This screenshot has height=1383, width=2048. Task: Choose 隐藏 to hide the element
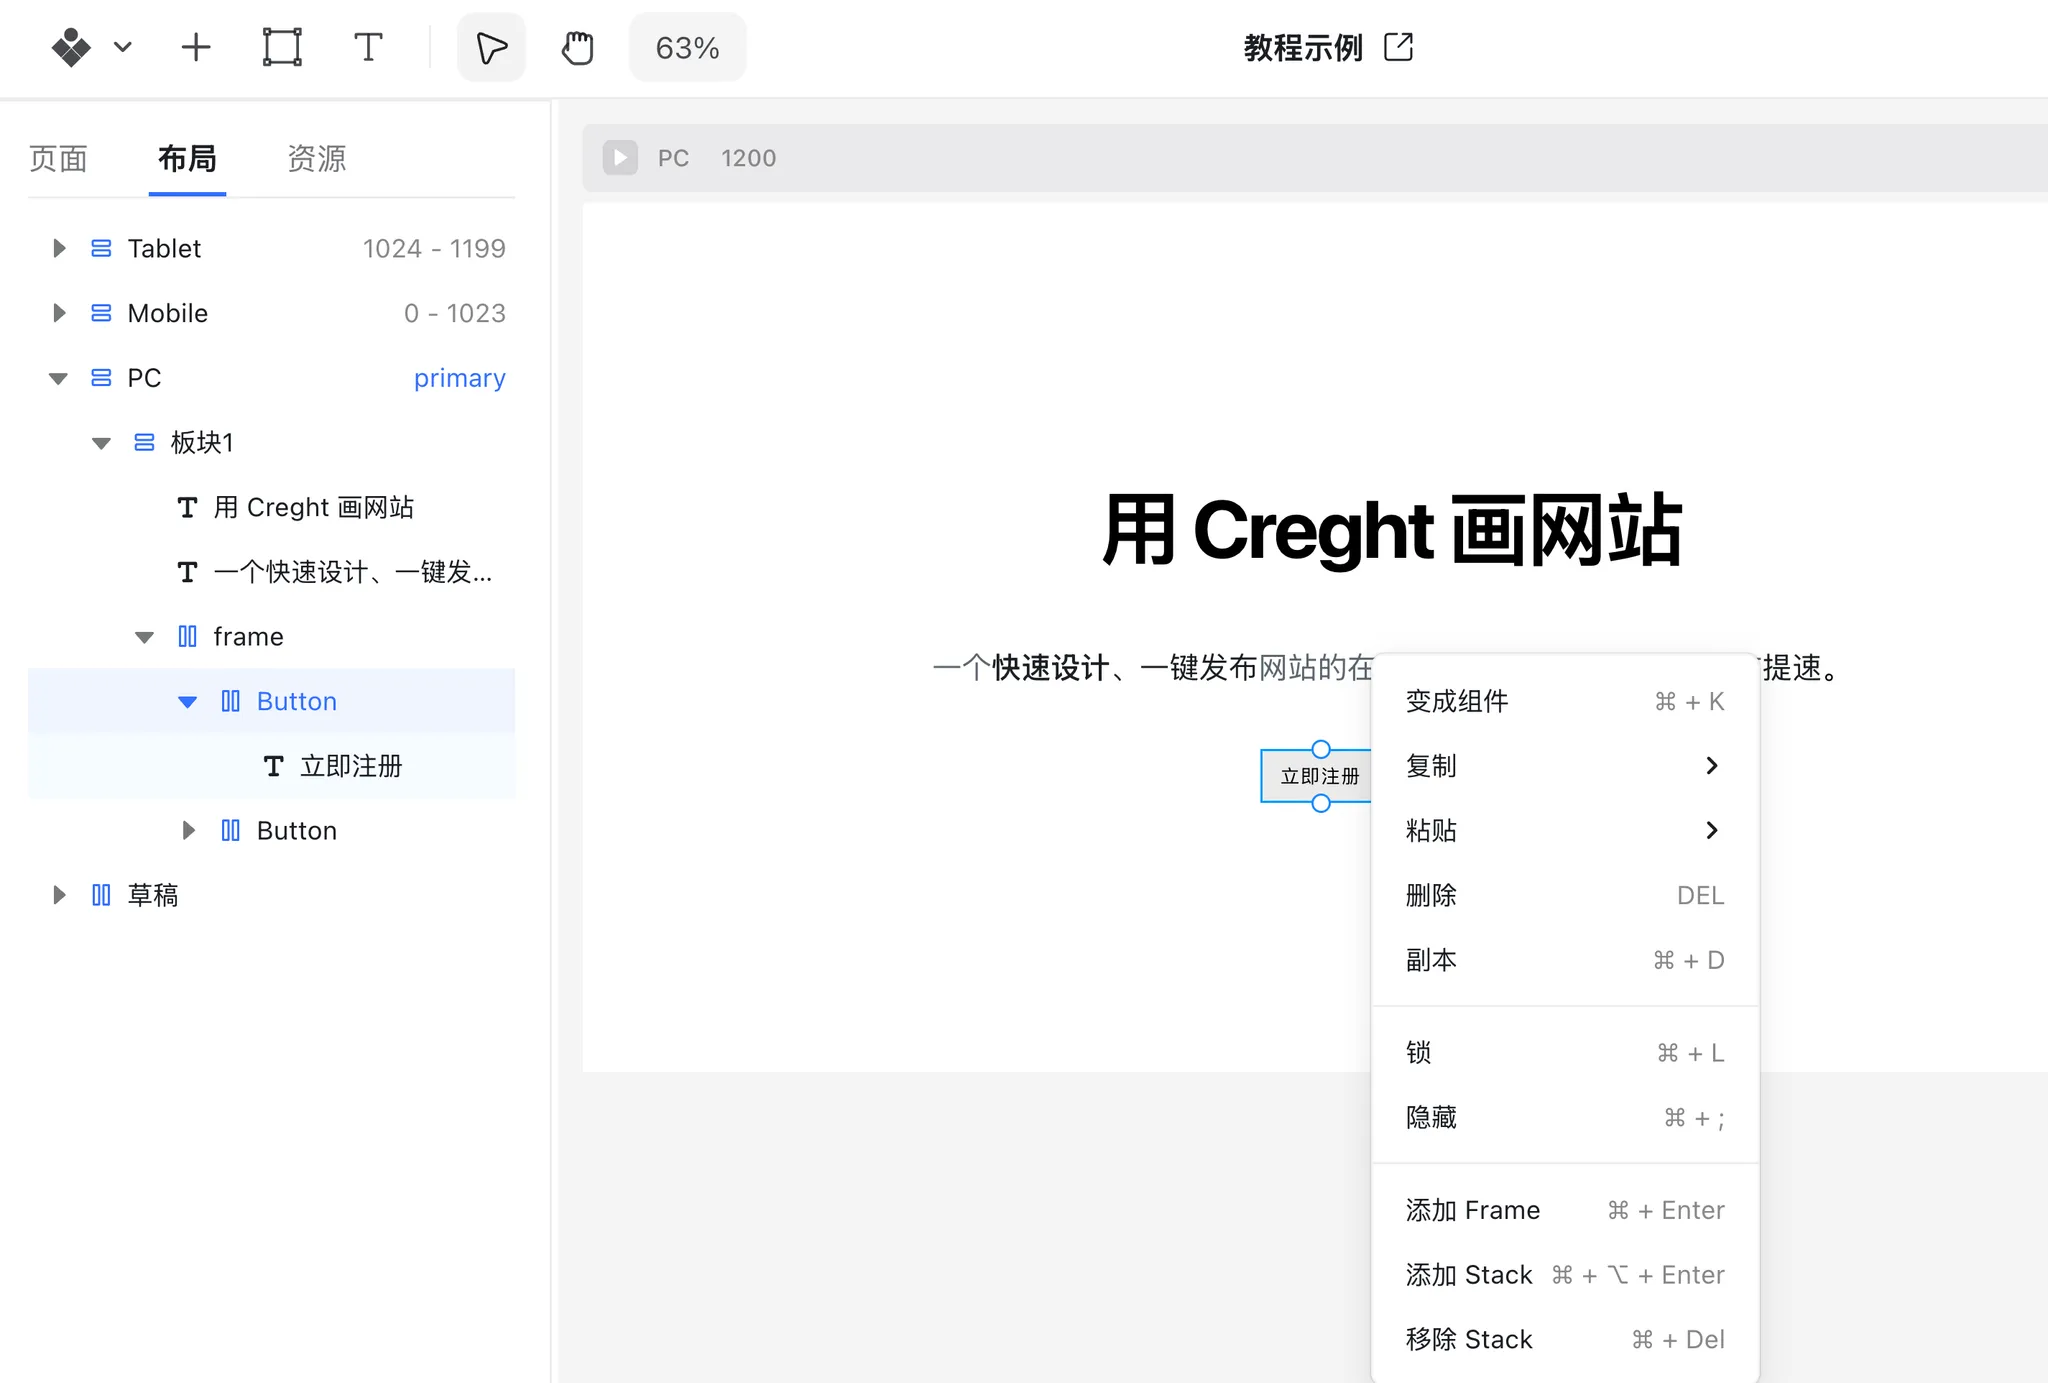tap(1565, 1117)
